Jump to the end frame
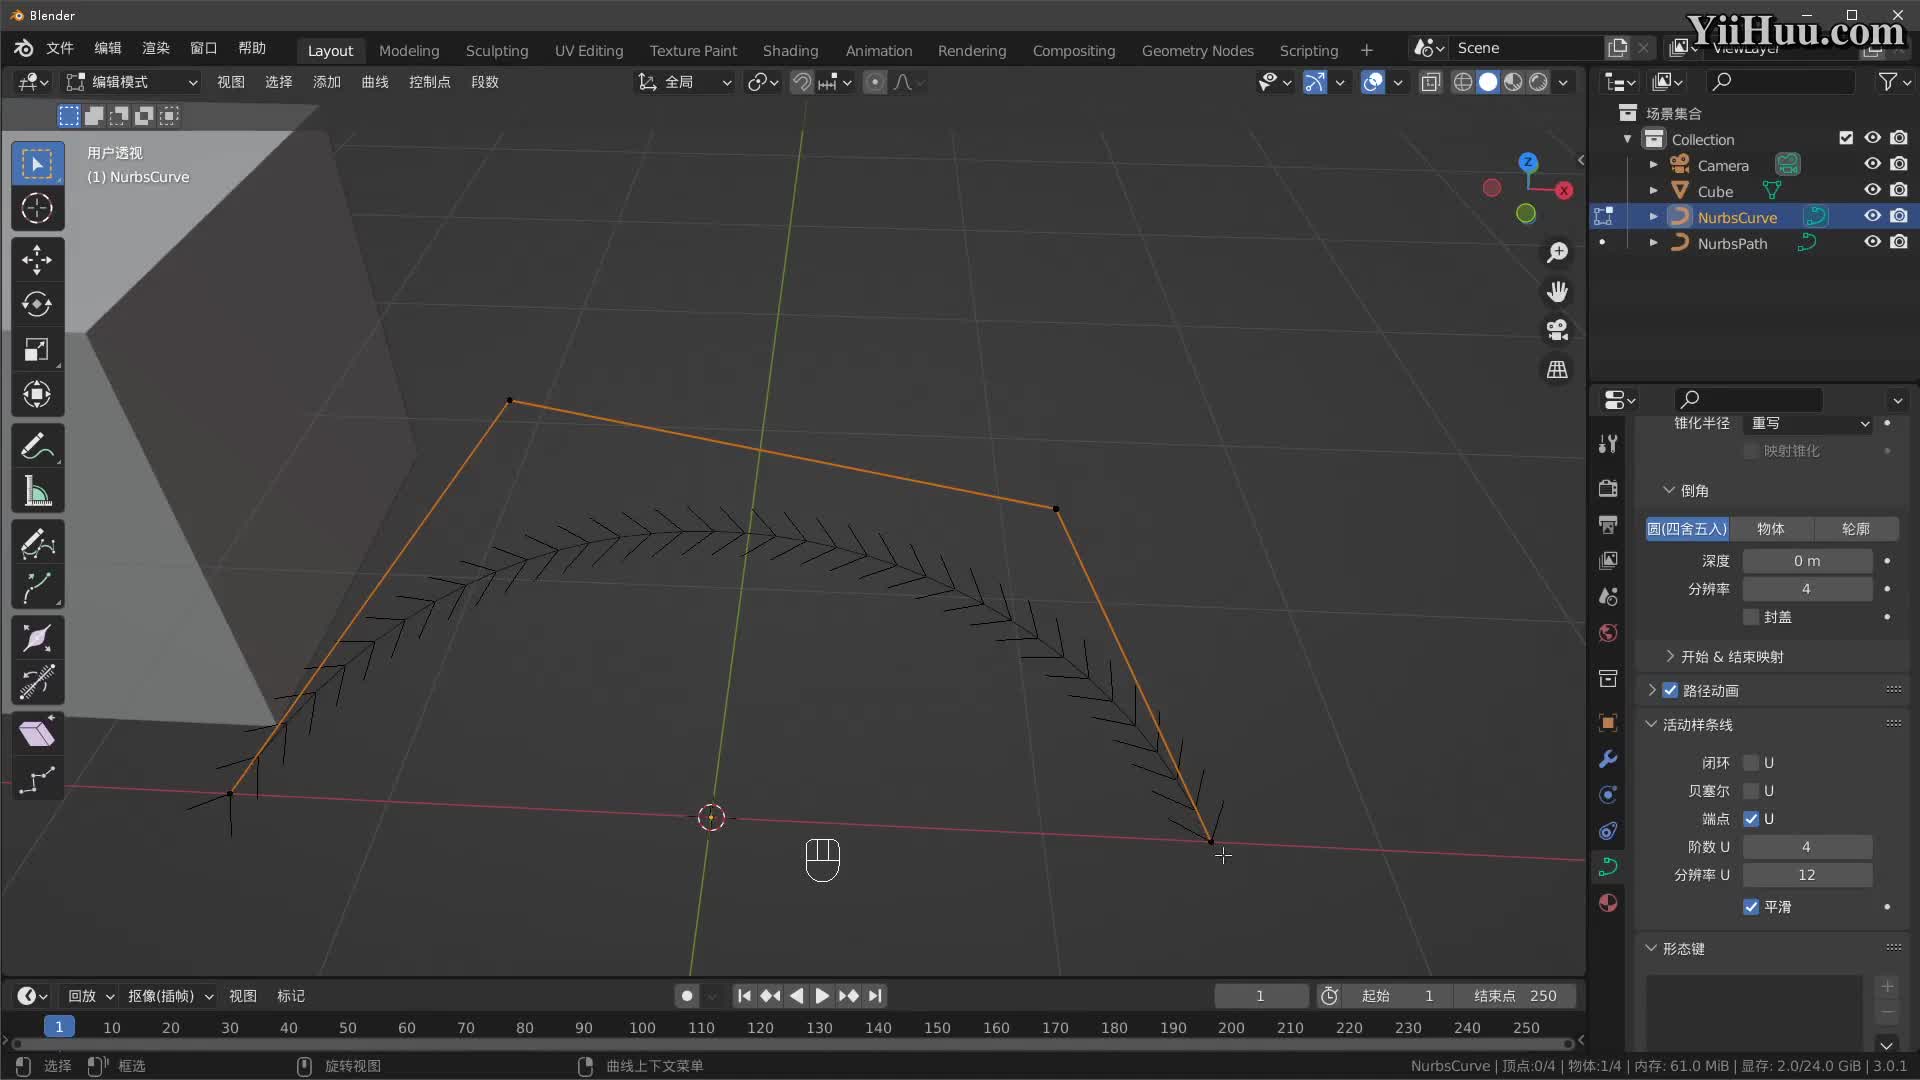 tap(875, 996)
